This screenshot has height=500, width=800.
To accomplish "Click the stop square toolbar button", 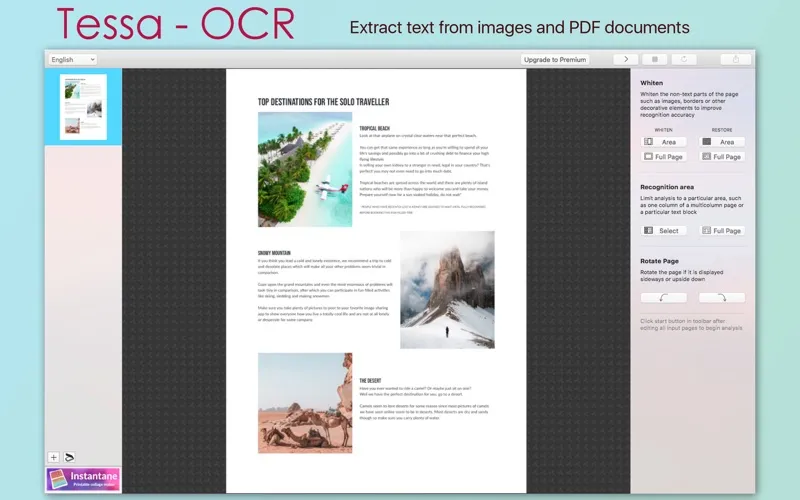I will tap(655, 59).
